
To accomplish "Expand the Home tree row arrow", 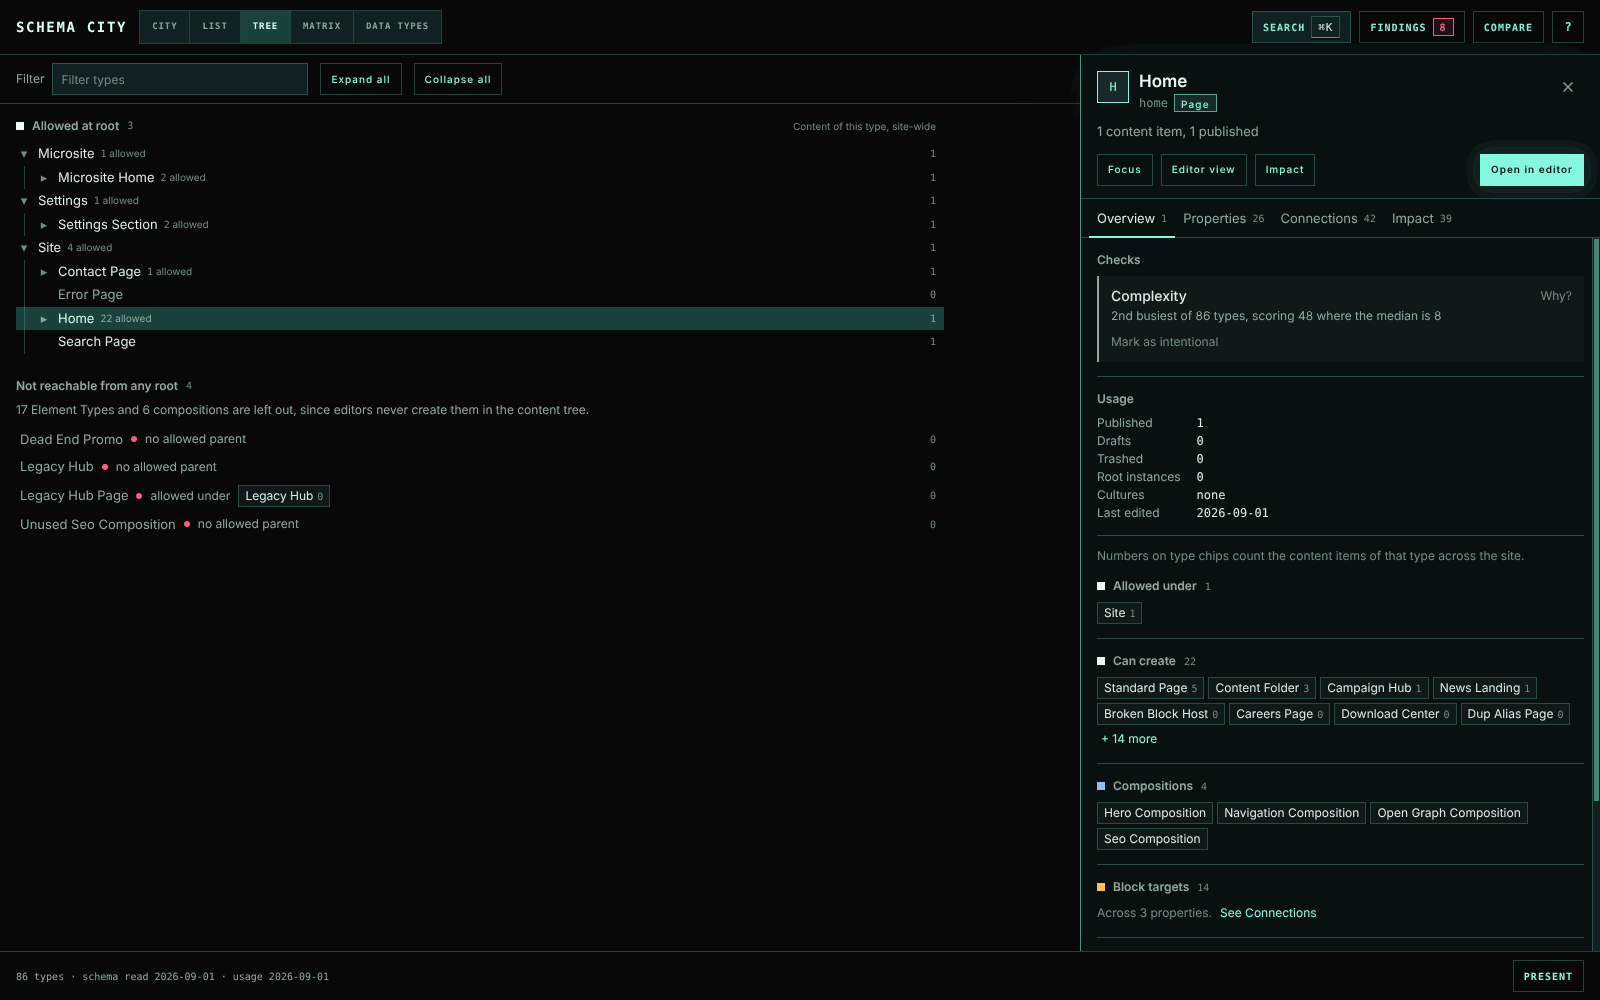I will [x=44, y=319].
